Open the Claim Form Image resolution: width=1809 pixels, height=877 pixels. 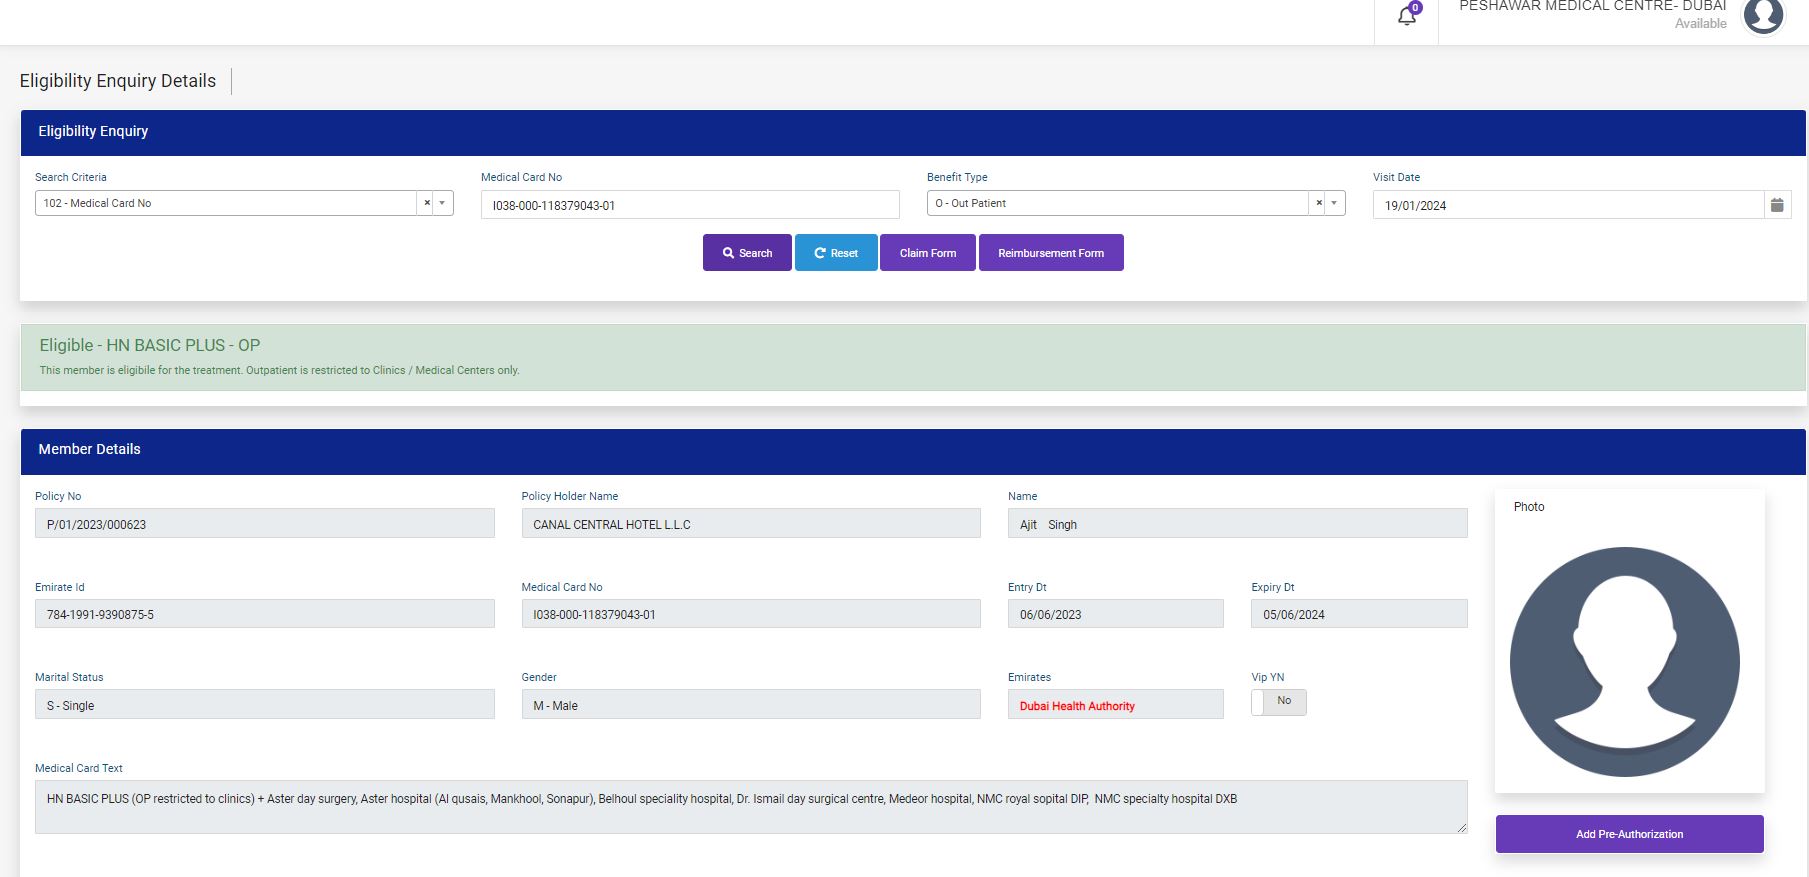pyautogui.click(x=927, y=253)
